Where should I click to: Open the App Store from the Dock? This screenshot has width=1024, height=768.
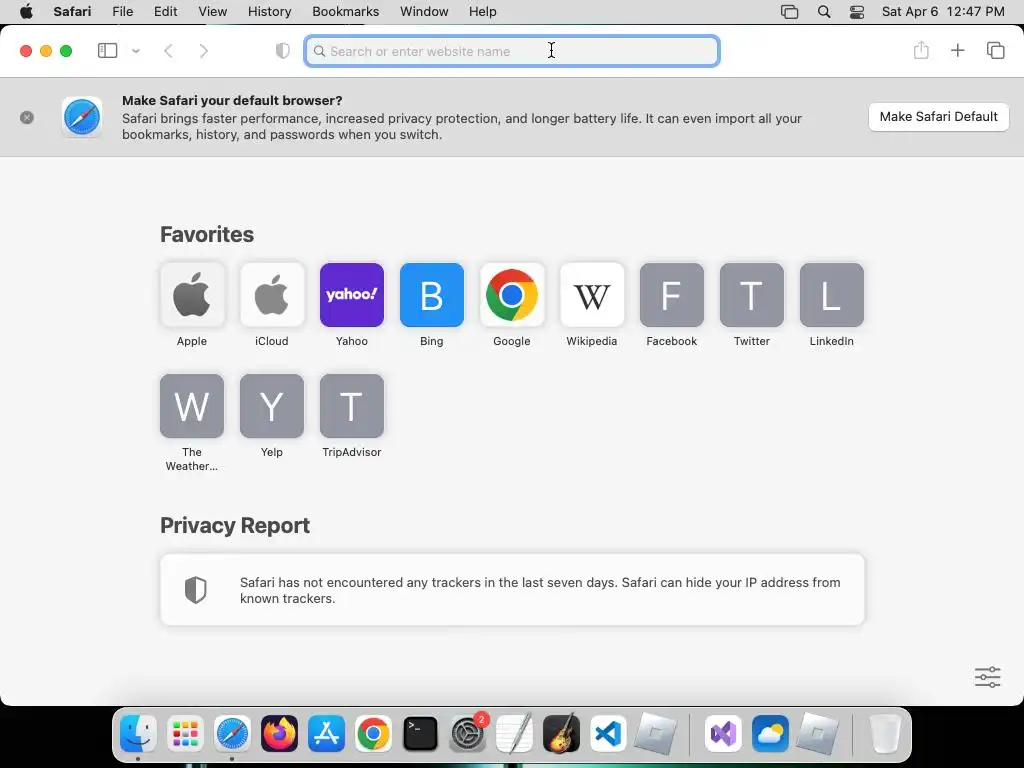click(327, 733)
